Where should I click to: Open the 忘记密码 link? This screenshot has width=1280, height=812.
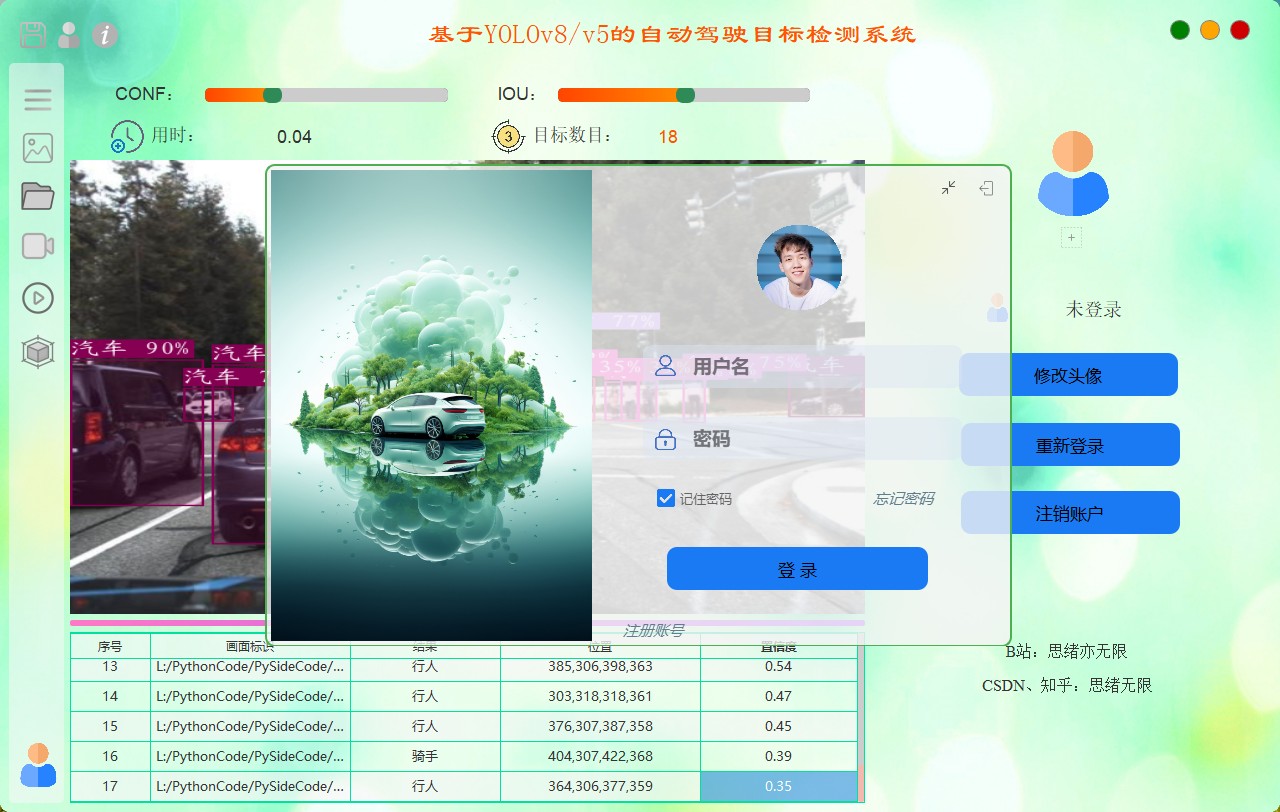tap(904, 498)
